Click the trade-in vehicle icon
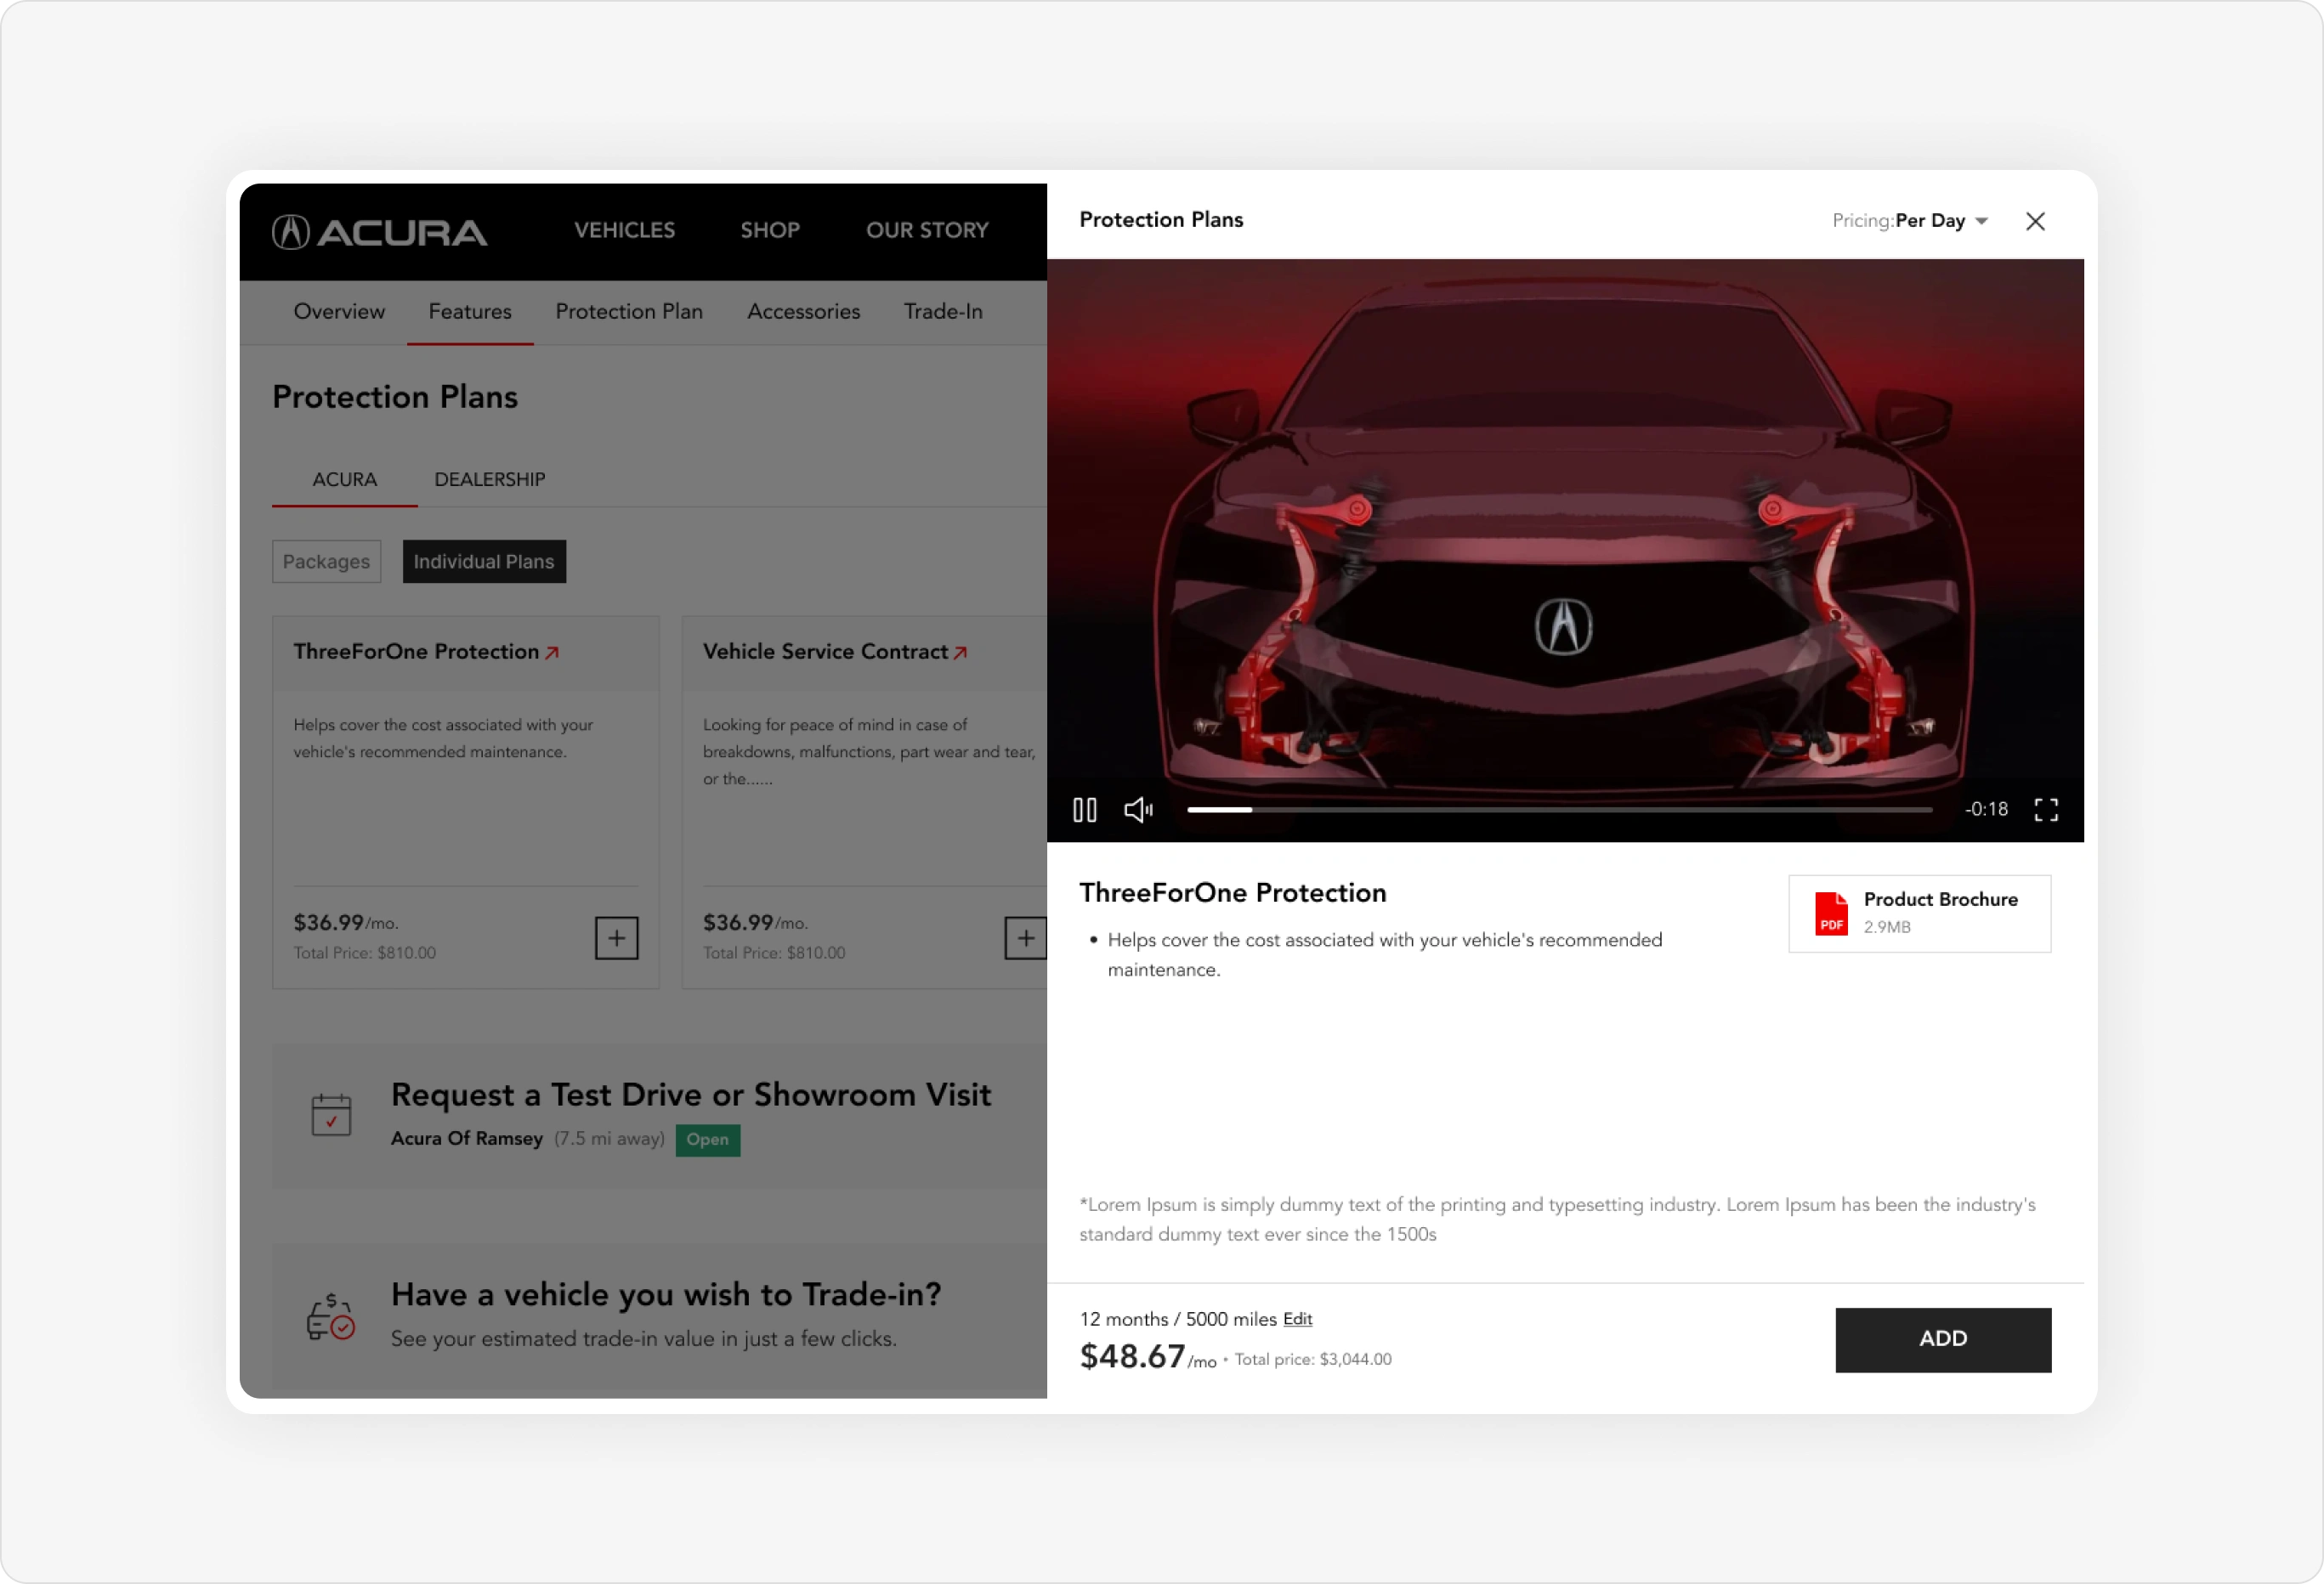This screenshot has height=1584, width=2324. click(330, 1317)
